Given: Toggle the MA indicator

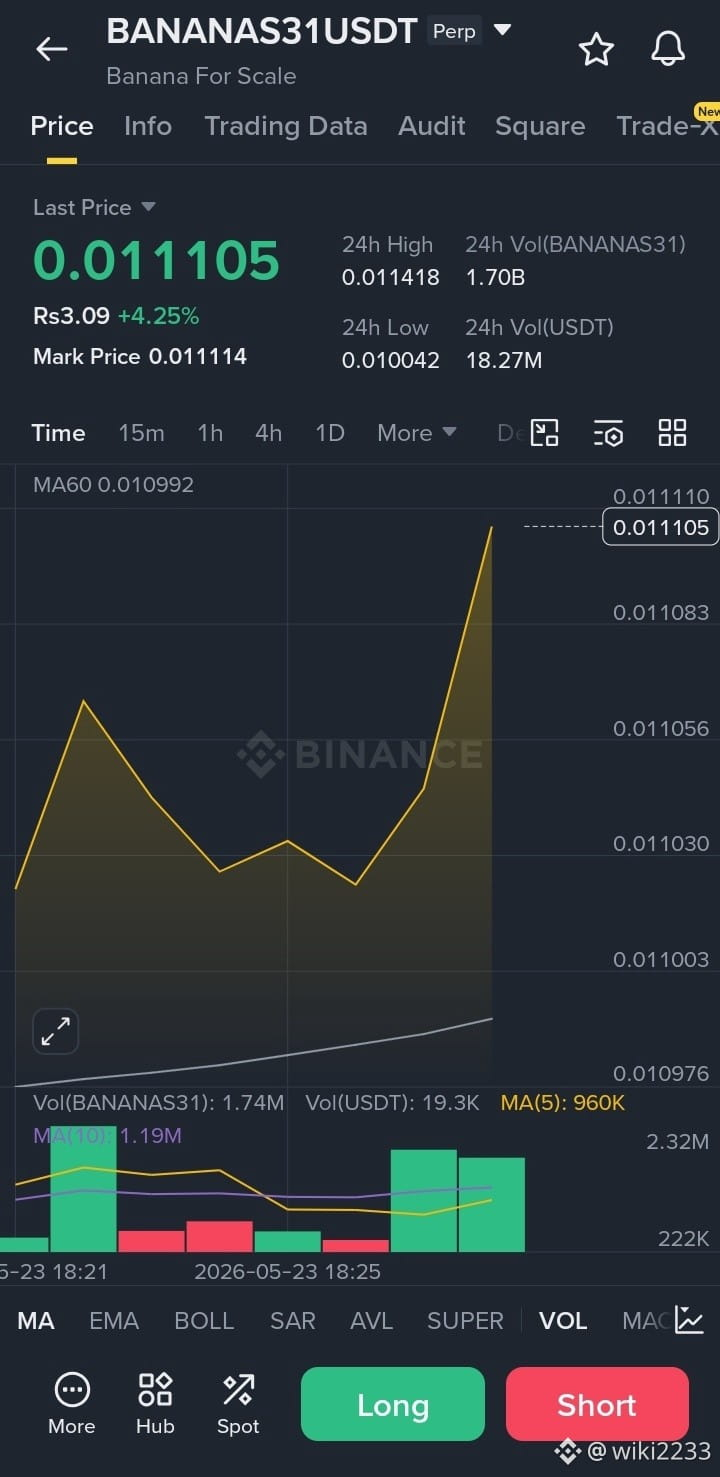Looking at the screenshot, I should pos(36,1320).
